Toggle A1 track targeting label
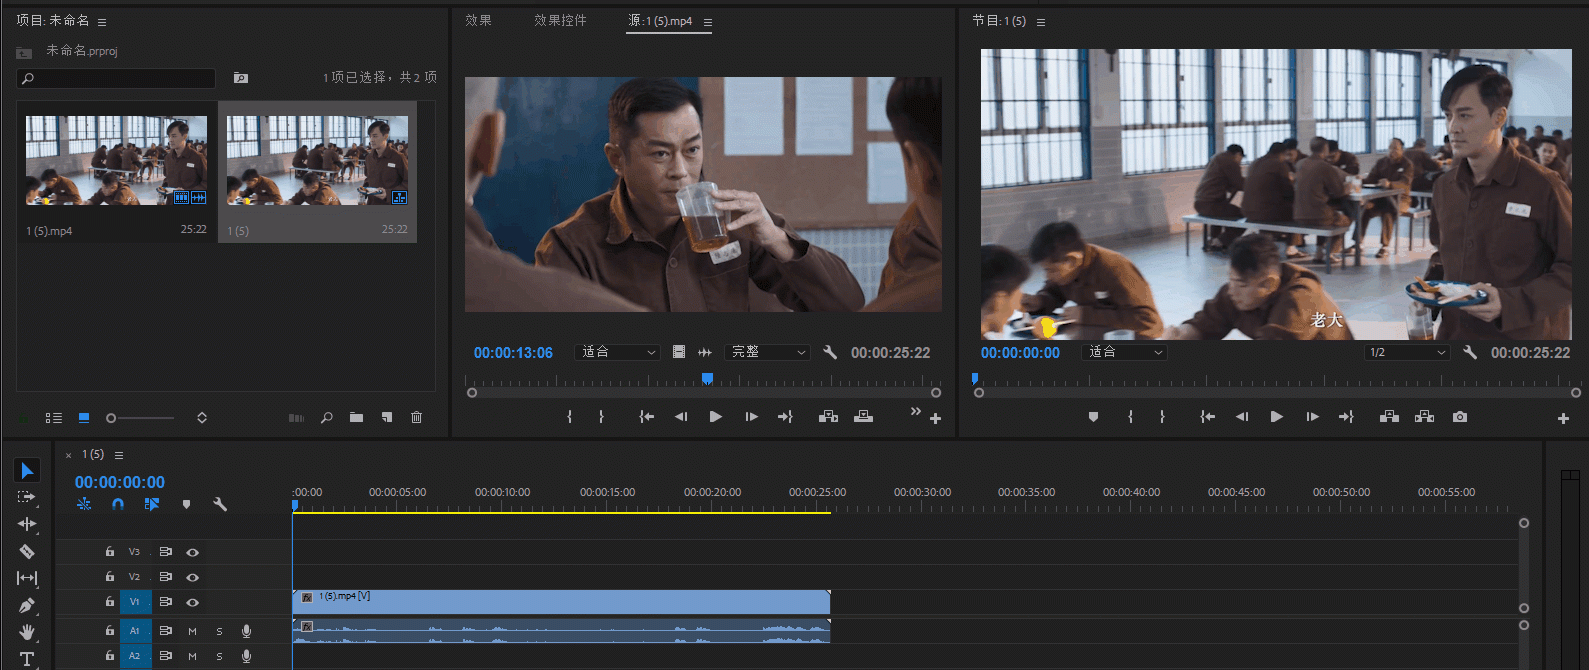 [135, 631]
